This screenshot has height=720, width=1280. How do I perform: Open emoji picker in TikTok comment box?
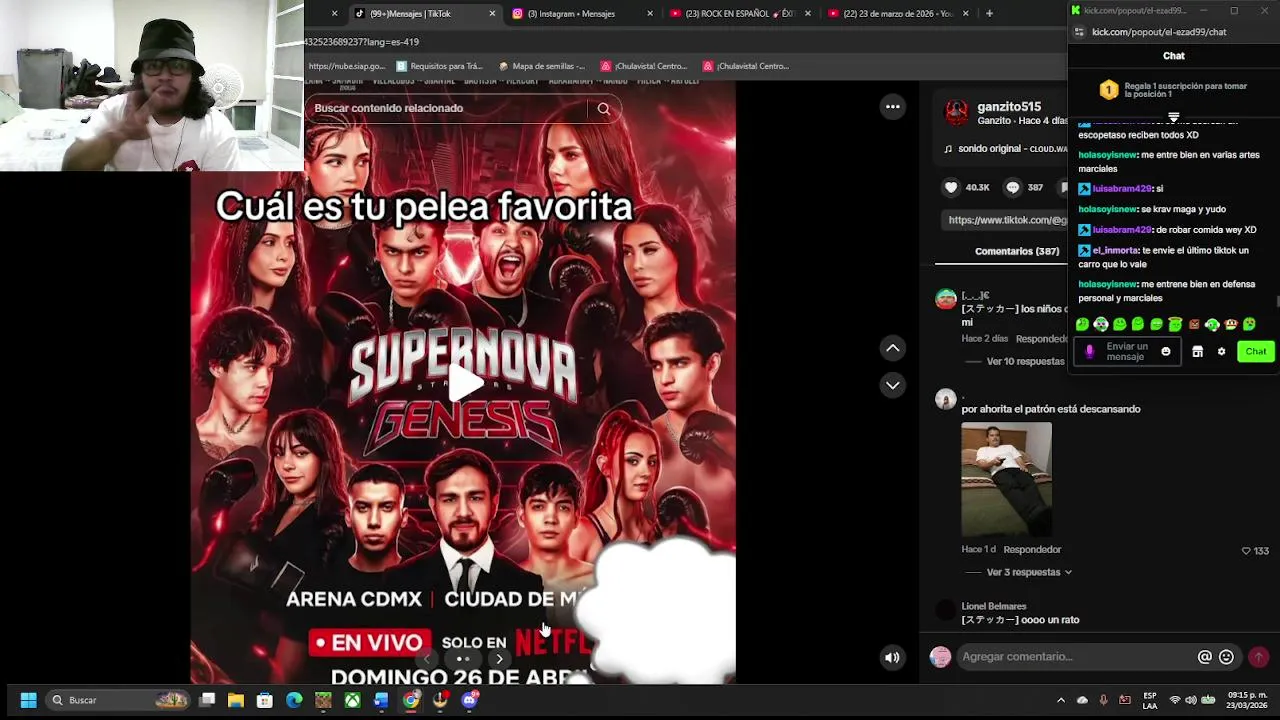tap(1226, 657)
